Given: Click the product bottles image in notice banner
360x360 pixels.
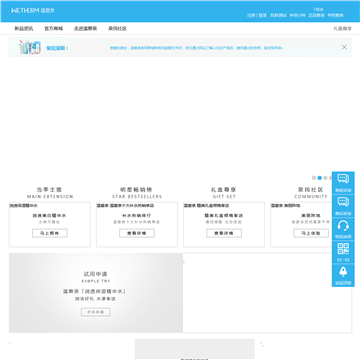Looking at the screenshot, I should click(30, 47).
